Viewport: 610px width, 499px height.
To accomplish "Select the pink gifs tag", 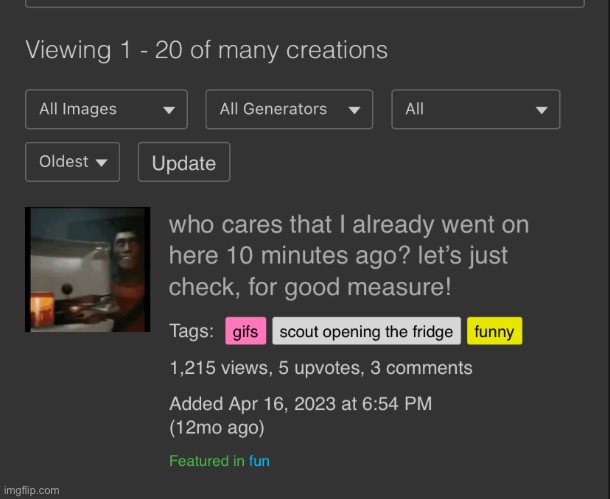I will 245,331.
